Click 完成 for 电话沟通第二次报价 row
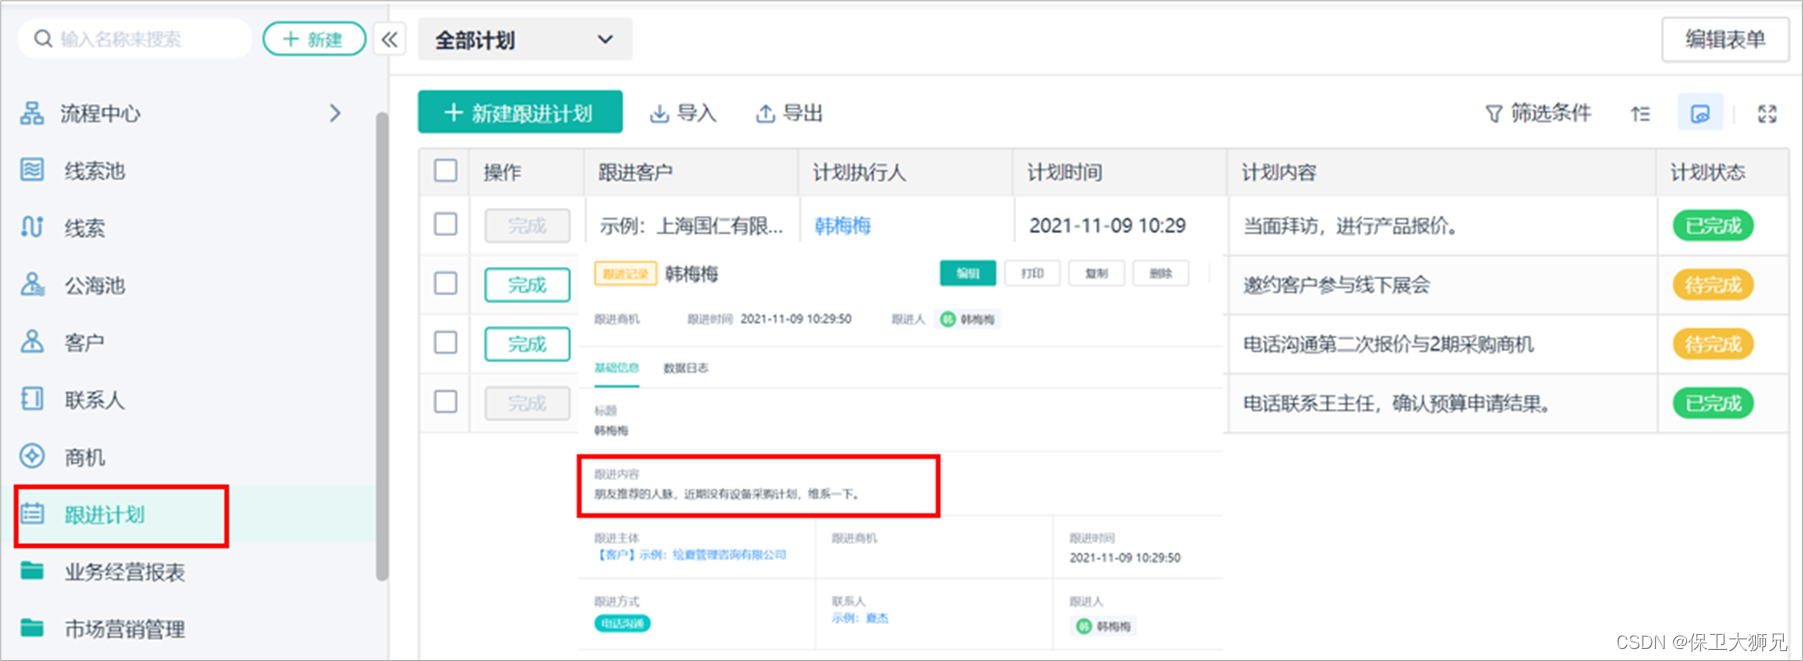1803x661 pixels. 527,344
